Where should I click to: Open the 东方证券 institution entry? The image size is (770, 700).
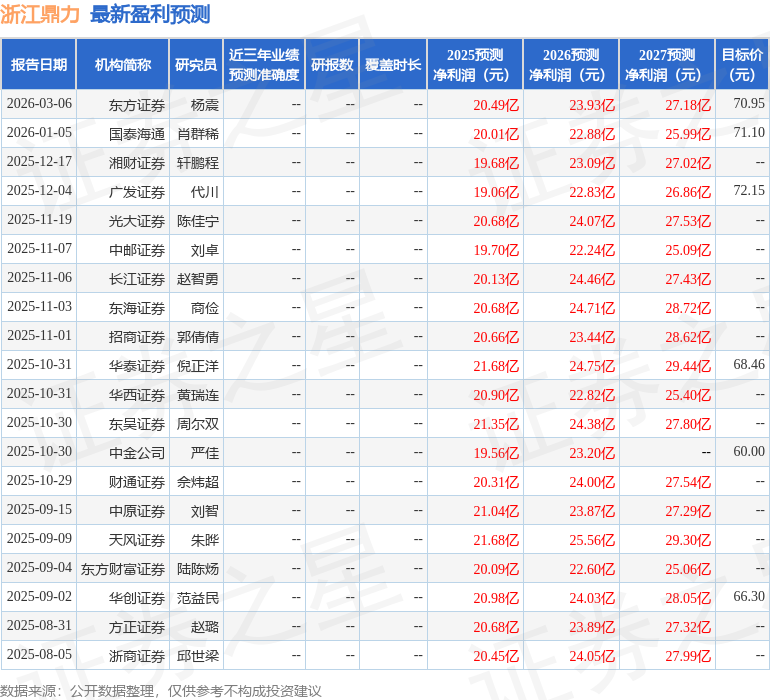(x=137, y=105)
